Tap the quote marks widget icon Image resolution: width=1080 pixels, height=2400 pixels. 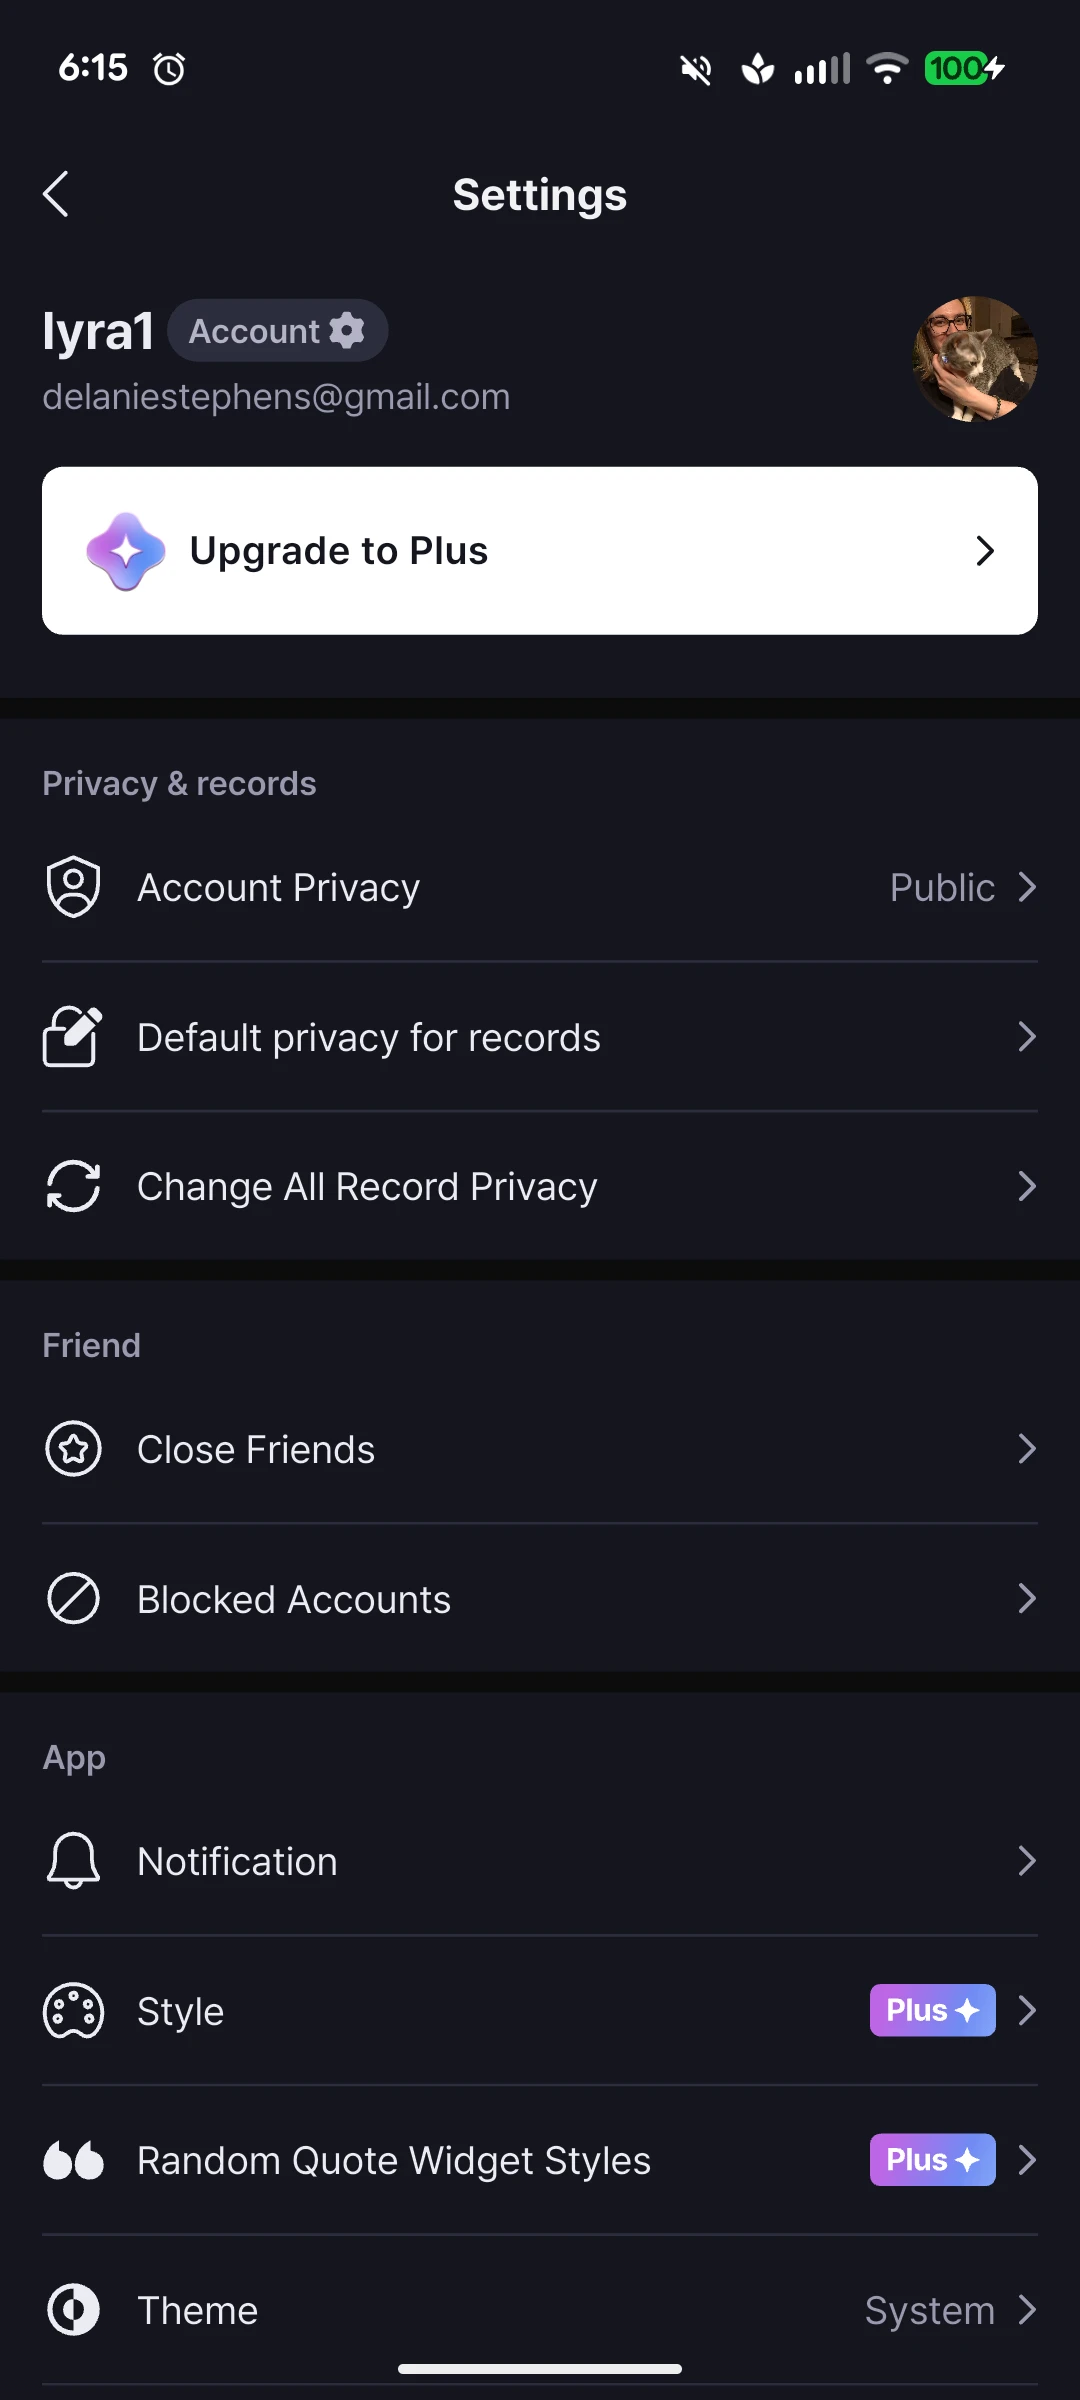pyautogui.click(x=73, y=2161)
